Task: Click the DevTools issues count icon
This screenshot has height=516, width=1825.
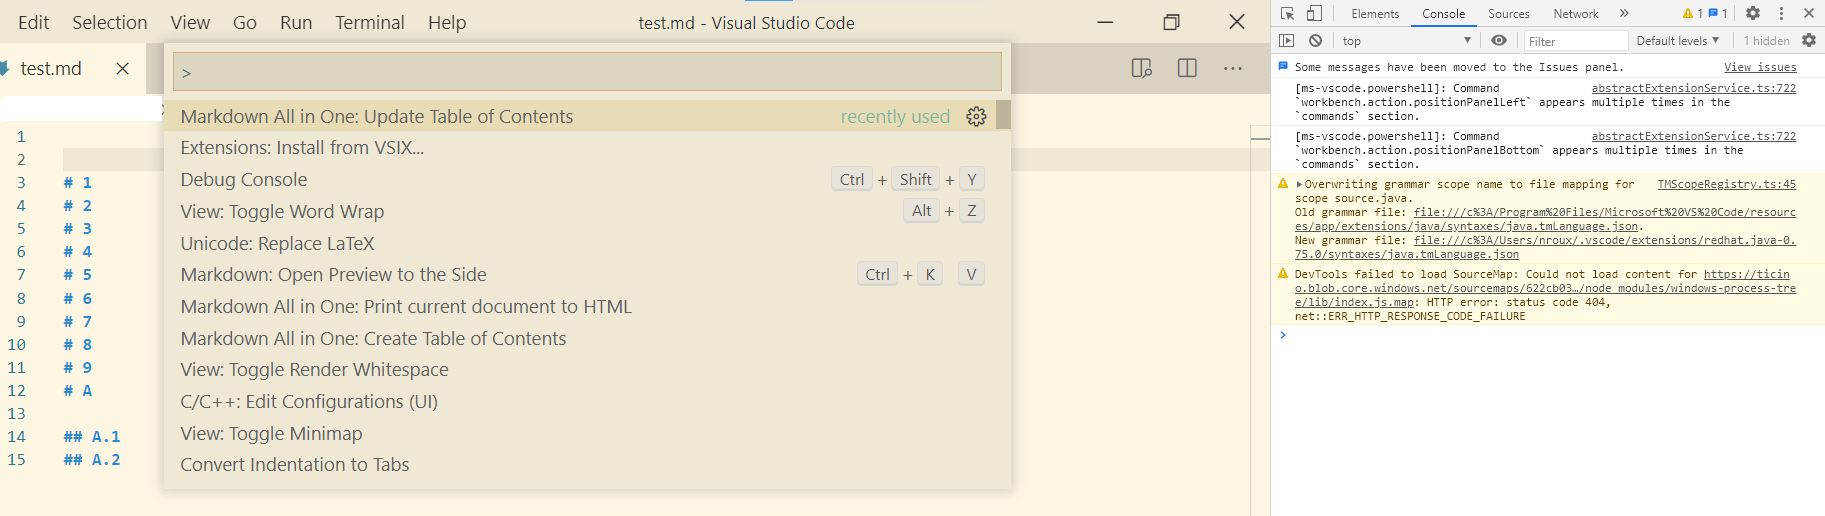Action: (x=1717, y=13)
